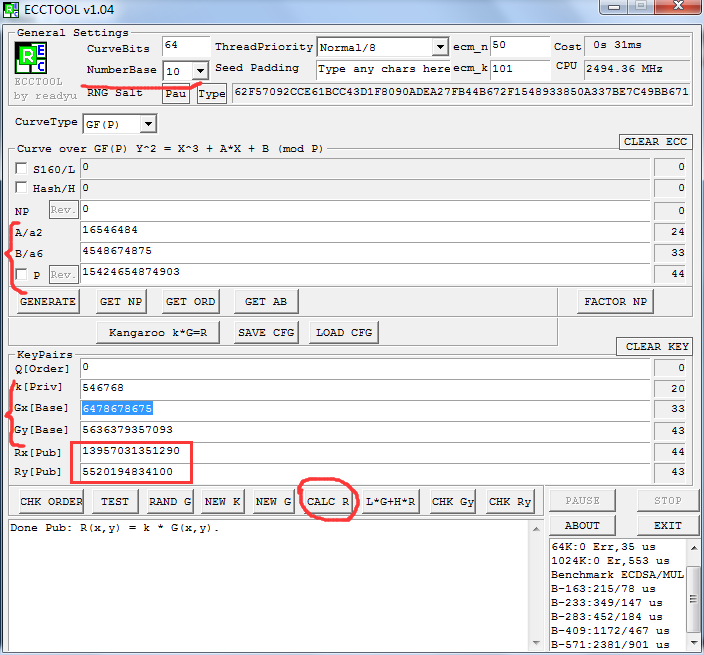Click the GET NP button
This screenshot has width=704, height=655.
tap(121, 301)
